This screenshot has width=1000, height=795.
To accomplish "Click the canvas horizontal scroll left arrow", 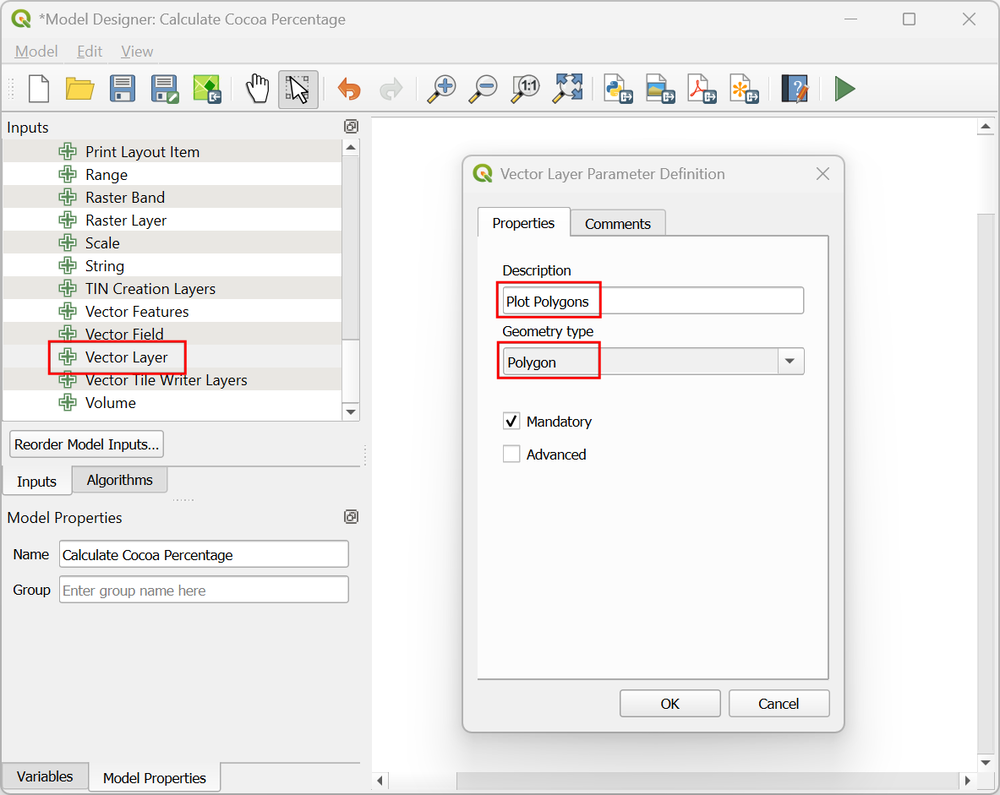I will point(380,780).
